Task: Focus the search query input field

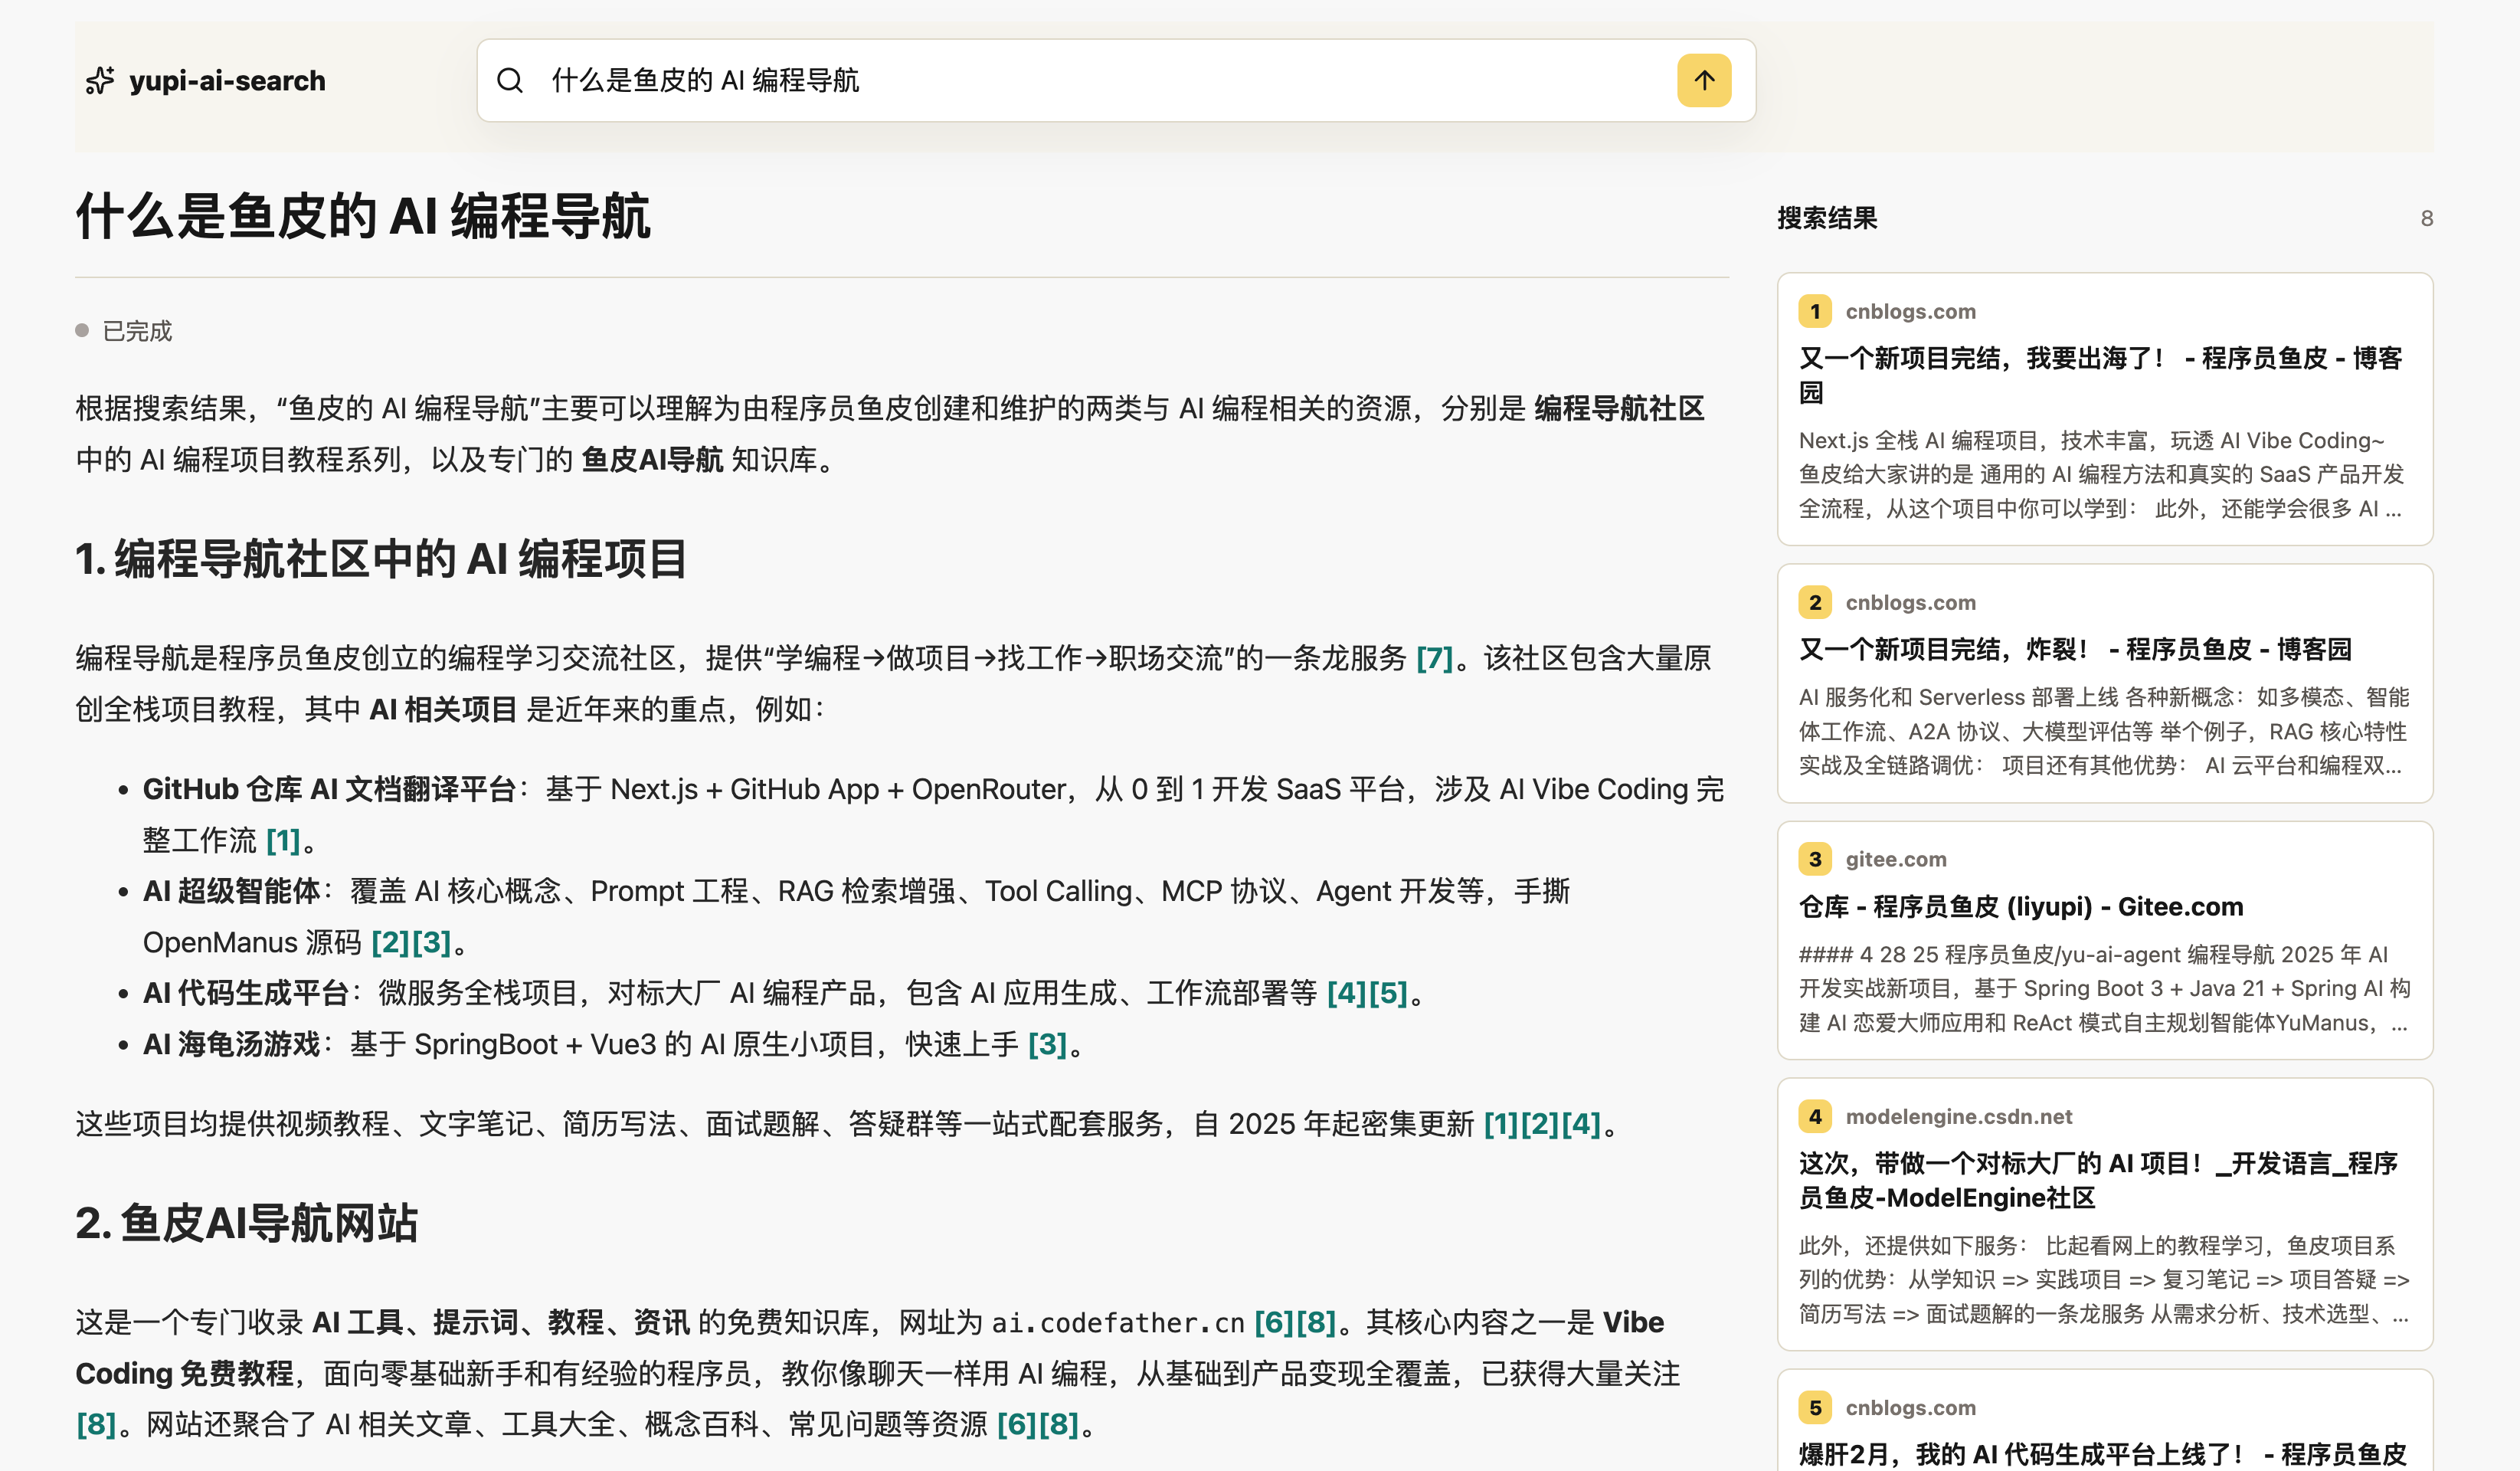Action: click(1105, 80)
